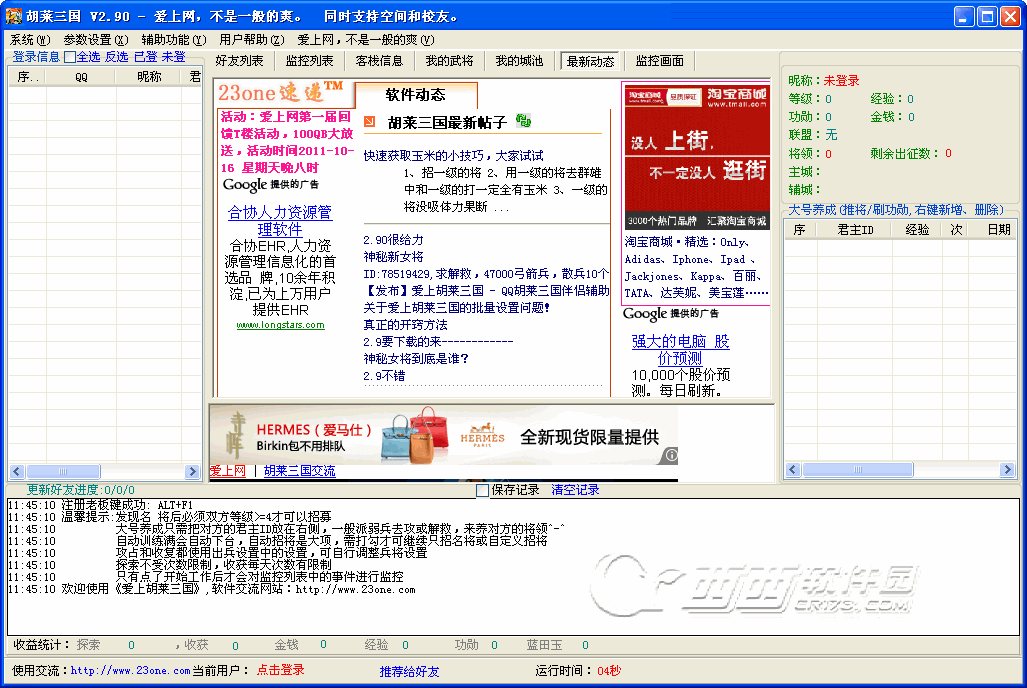Open the 爱上网 link below the ad
Screen dimensions: 1027x688
[x=227, y=471]
